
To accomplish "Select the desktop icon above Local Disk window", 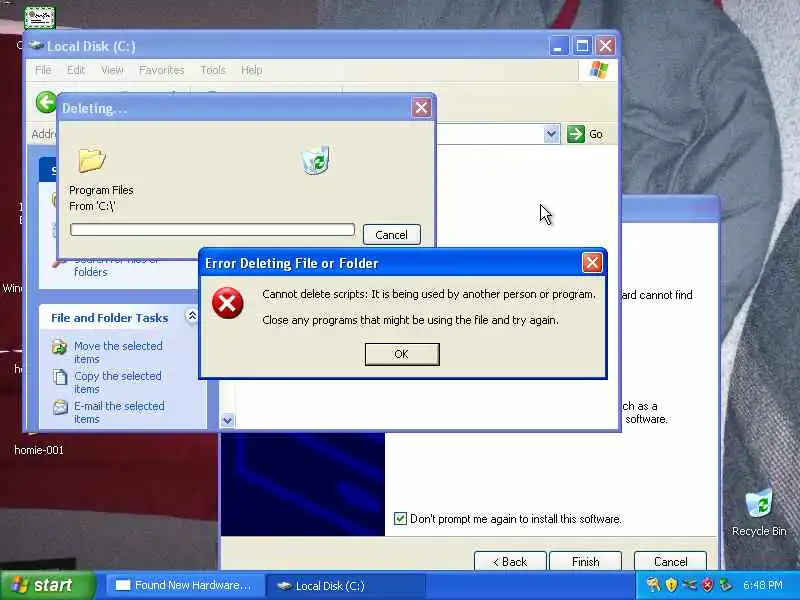I will tap(39, 17).
